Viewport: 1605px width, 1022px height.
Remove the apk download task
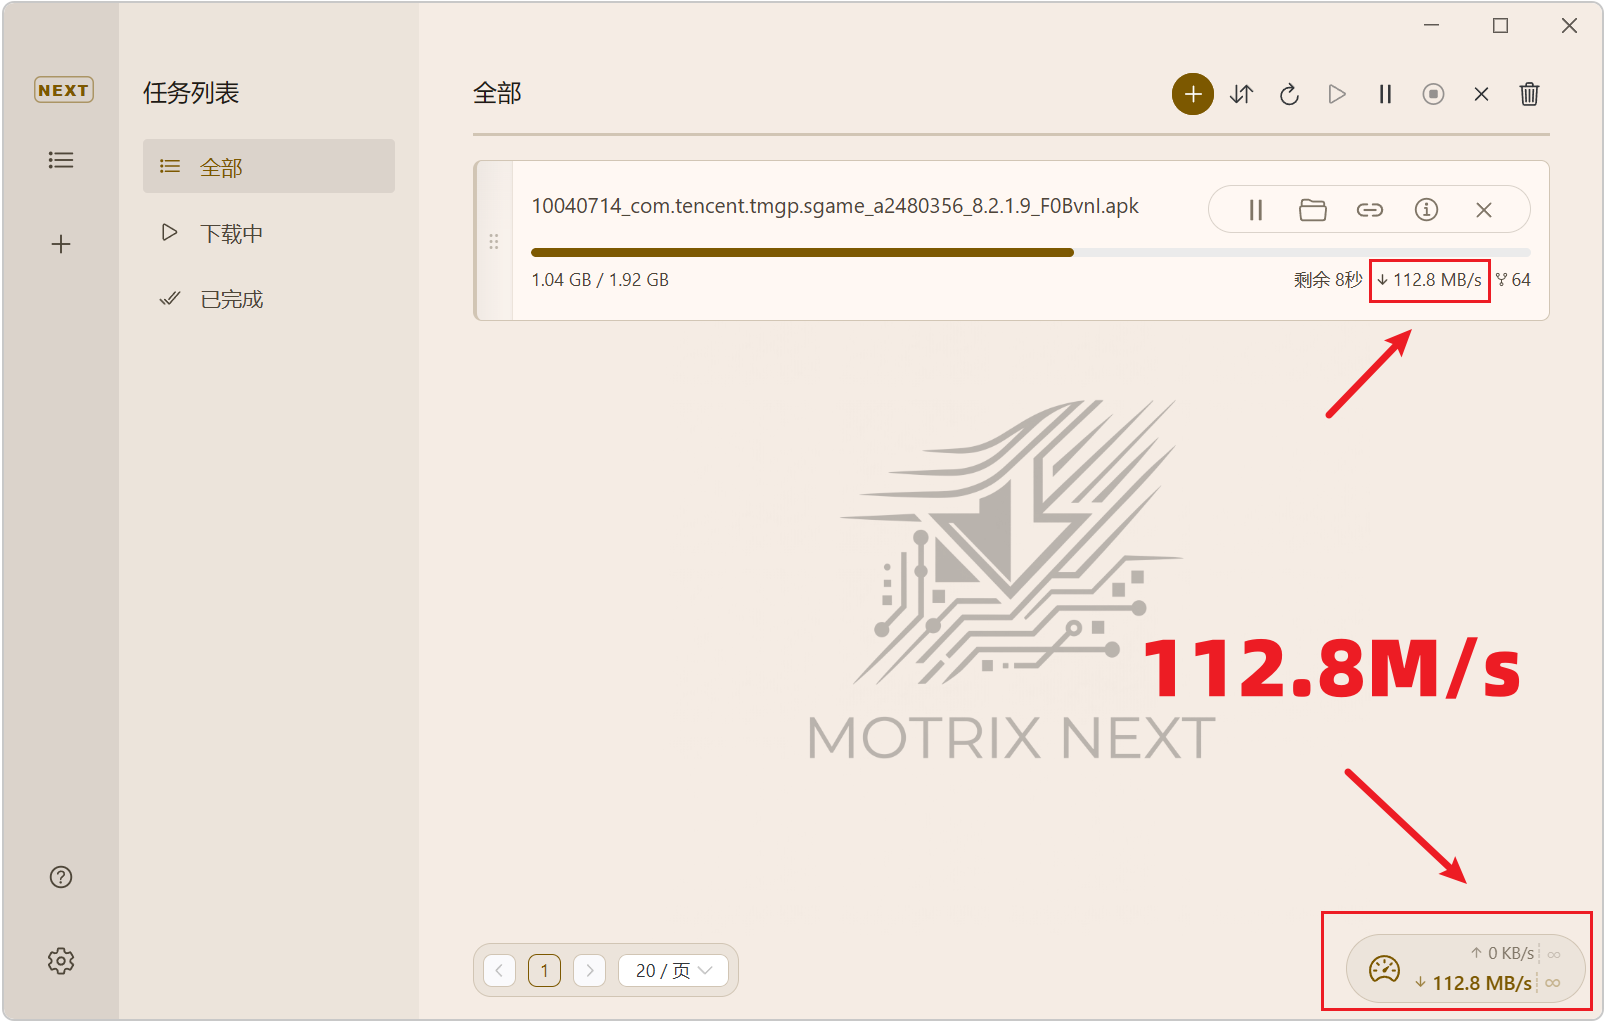click(1484, 210)
